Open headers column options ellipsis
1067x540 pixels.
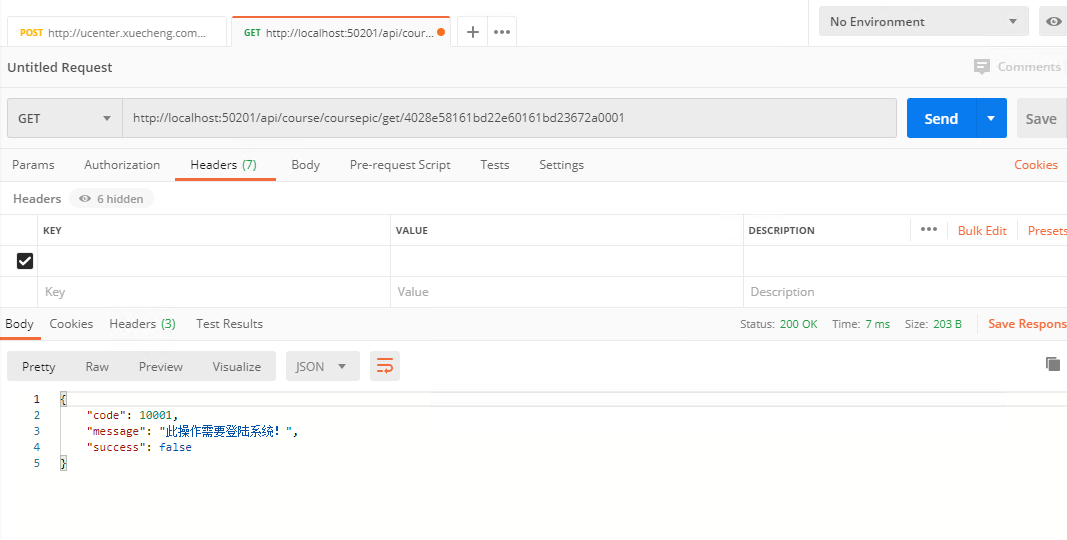click(929, 230)
